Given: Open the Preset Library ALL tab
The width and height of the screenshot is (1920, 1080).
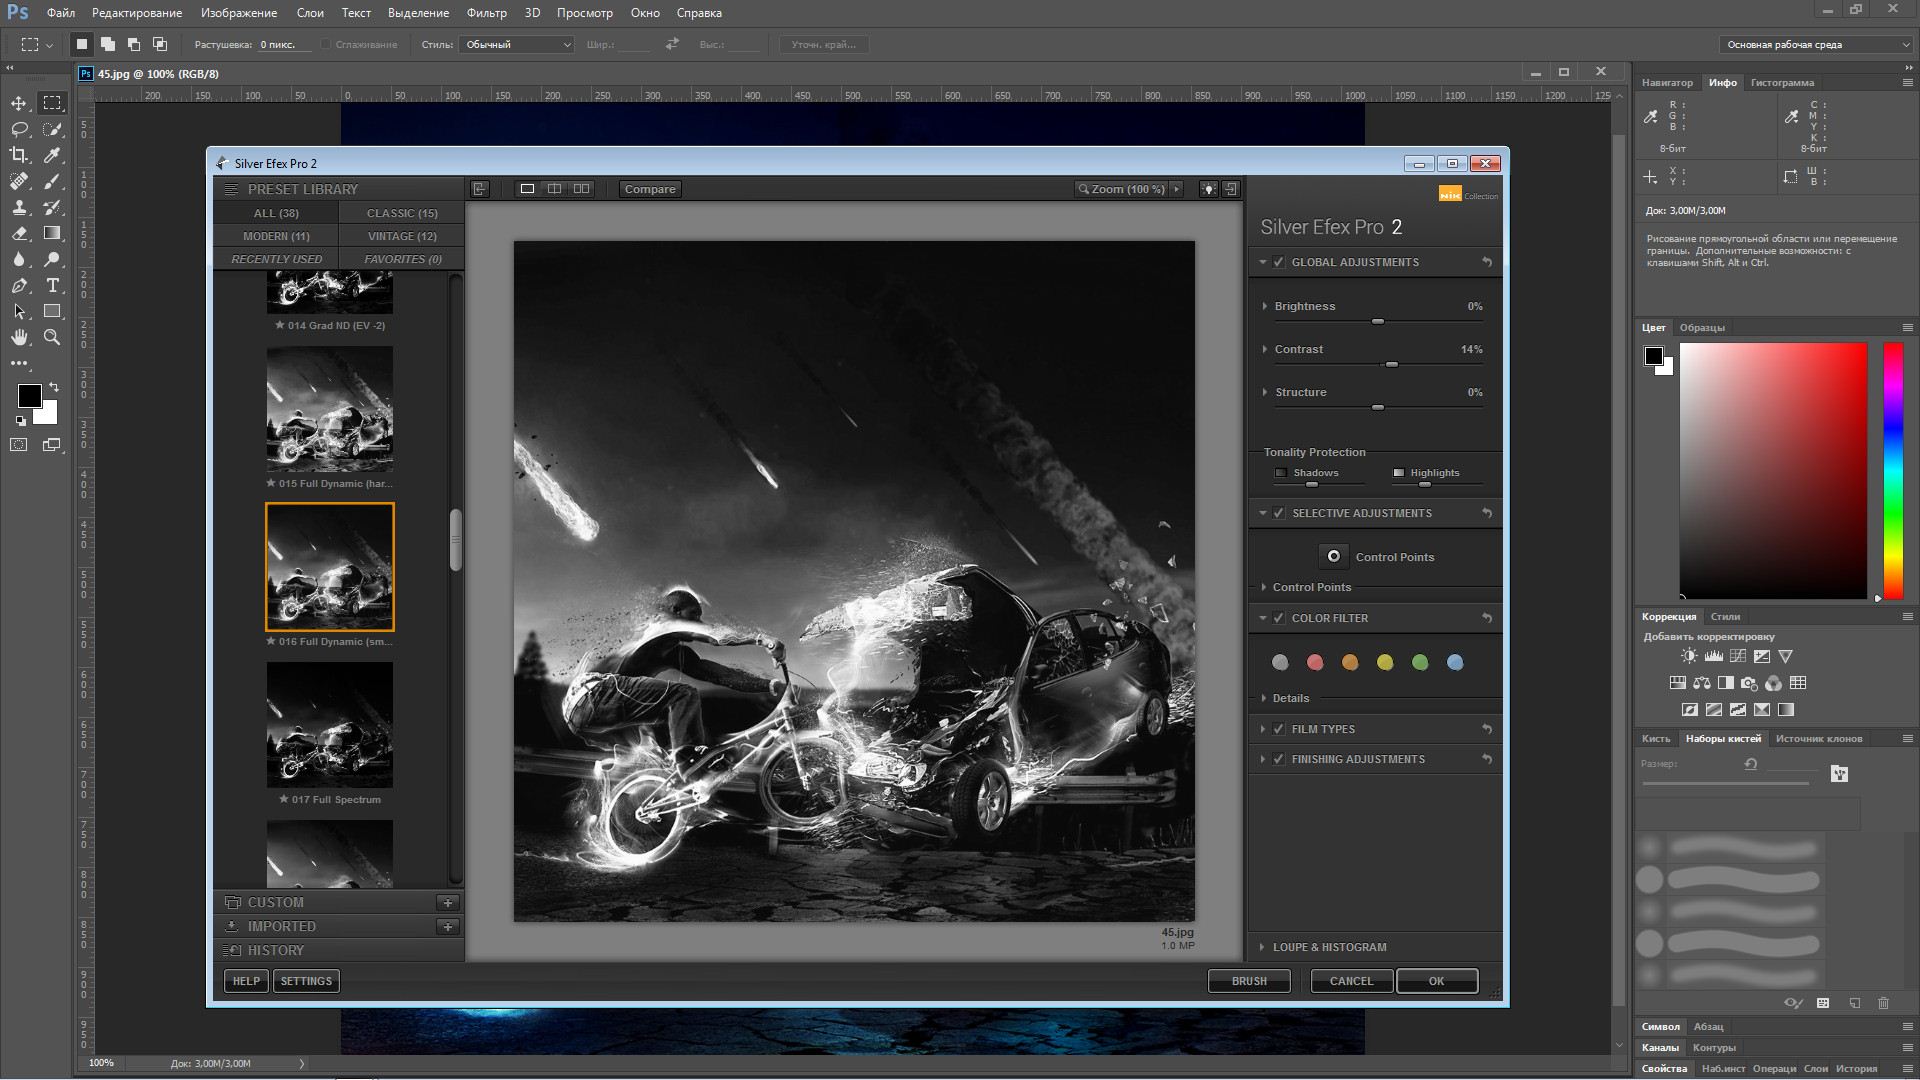Looking at the screenshot, I should point(277,212).
